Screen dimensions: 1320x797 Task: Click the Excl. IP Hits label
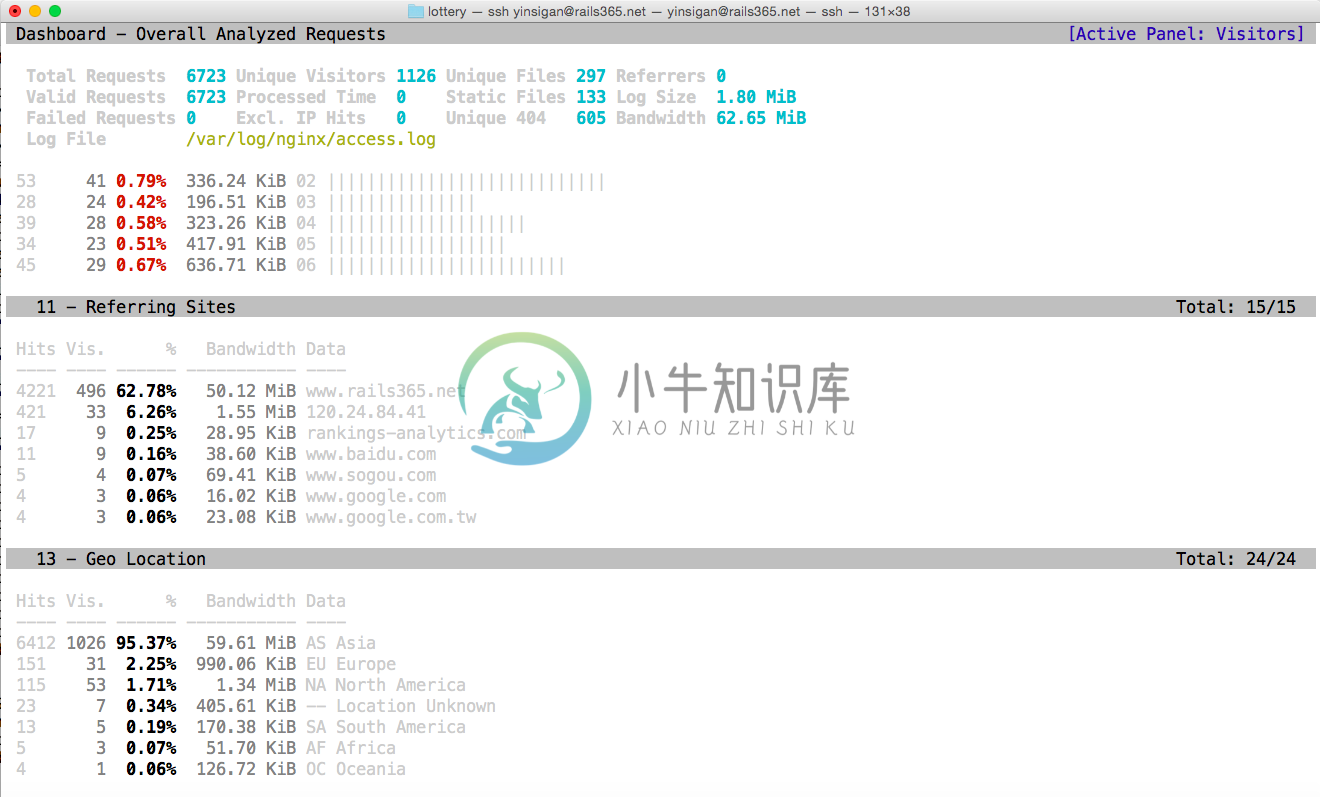pos(301,118)
